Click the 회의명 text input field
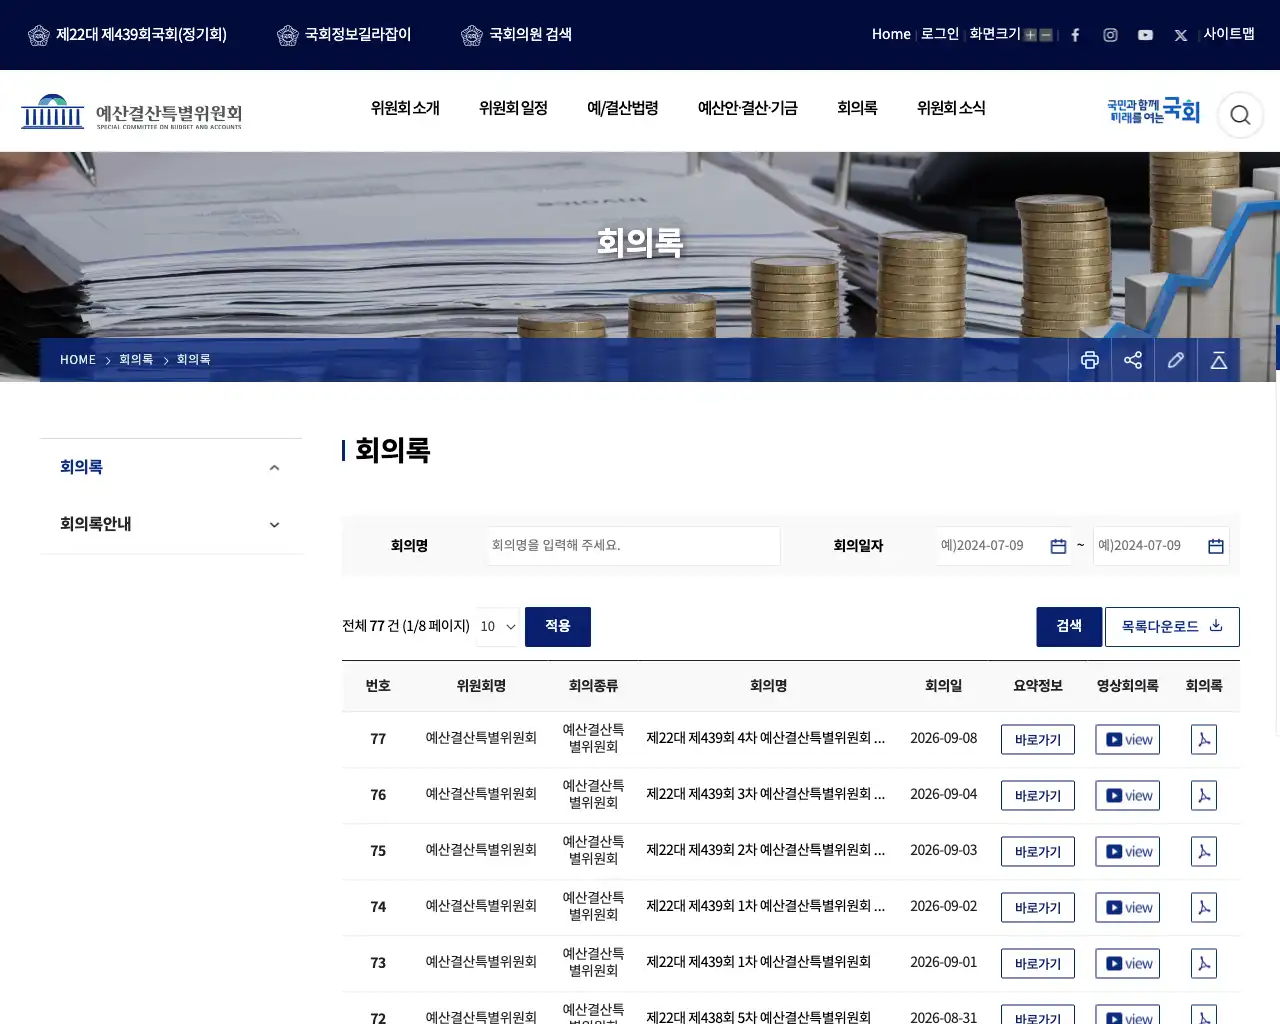 [x=634, y=546]
